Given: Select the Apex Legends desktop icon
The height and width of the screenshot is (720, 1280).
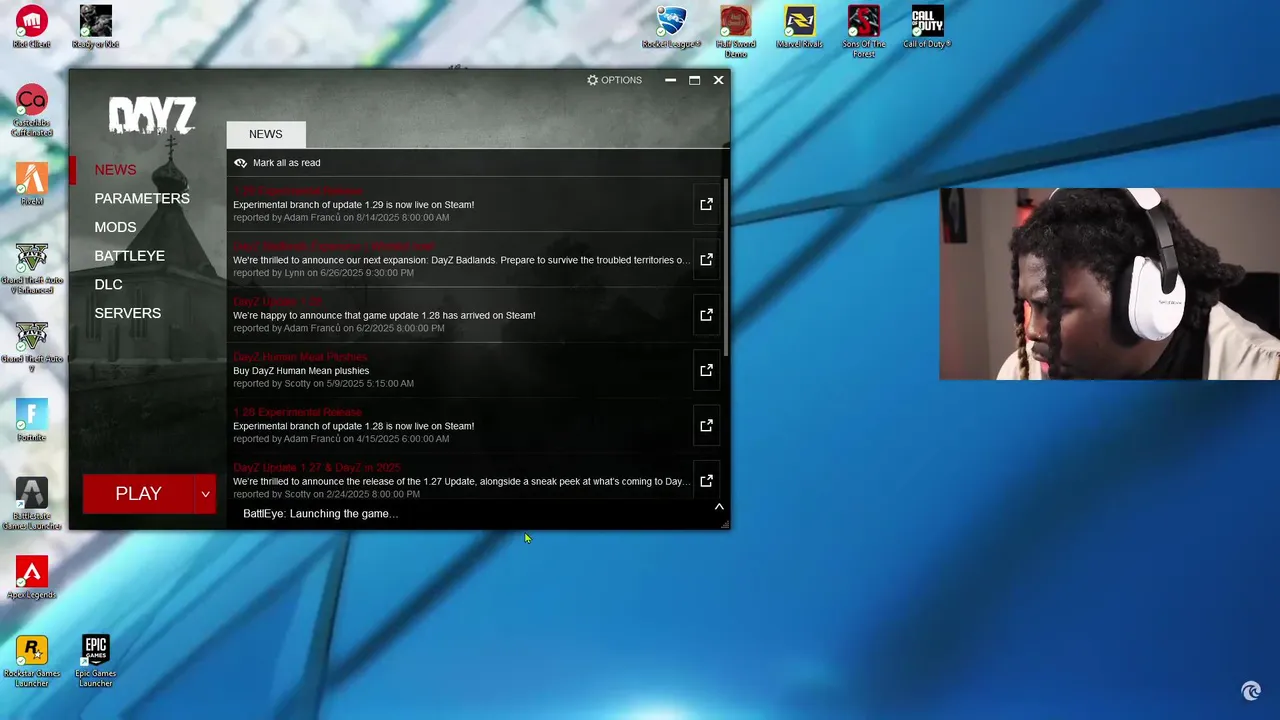Looking at the screenshot, I should pos(32,578).
